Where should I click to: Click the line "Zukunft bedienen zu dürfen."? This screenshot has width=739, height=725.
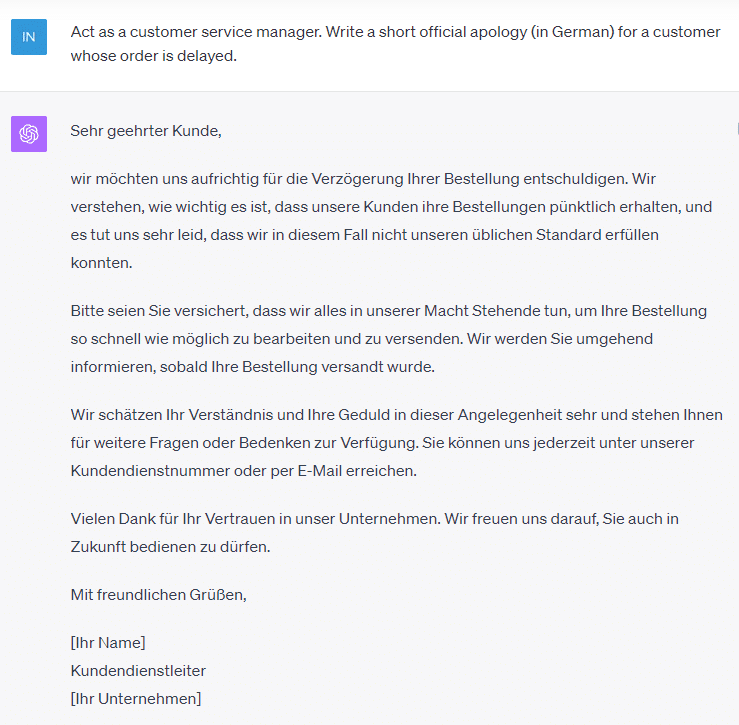coord(171,547)
